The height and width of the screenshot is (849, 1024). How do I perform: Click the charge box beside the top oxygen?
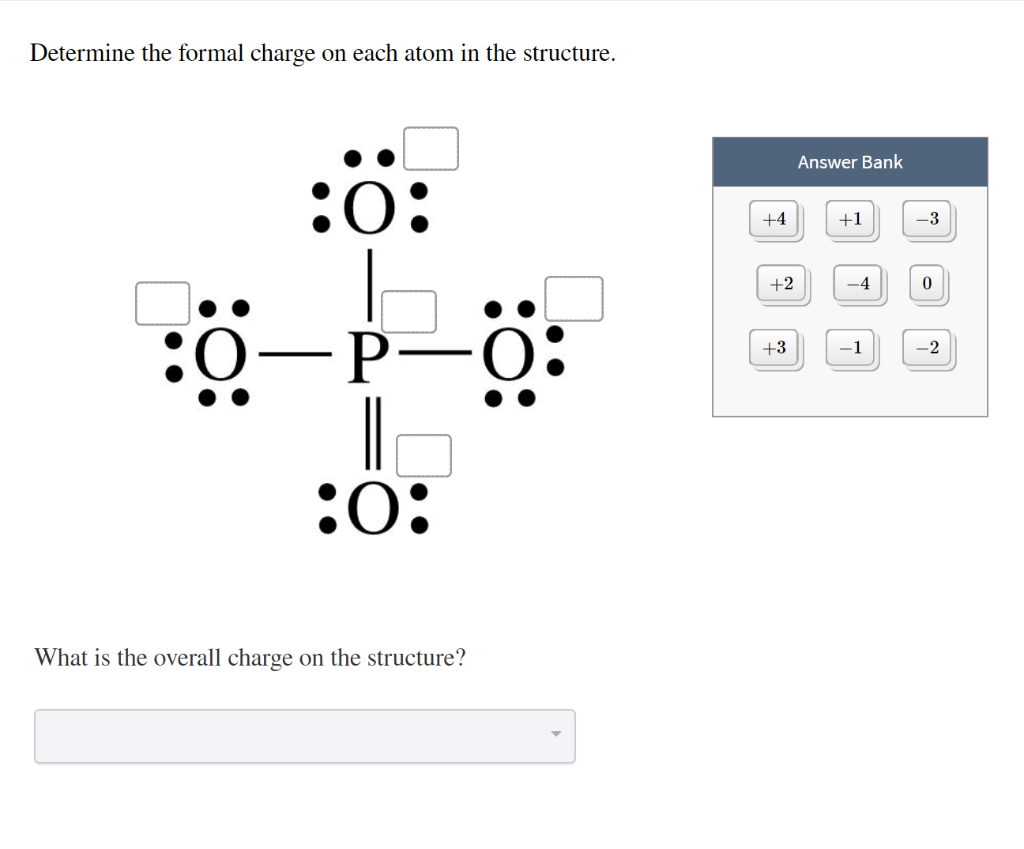(x=430, y=148)
